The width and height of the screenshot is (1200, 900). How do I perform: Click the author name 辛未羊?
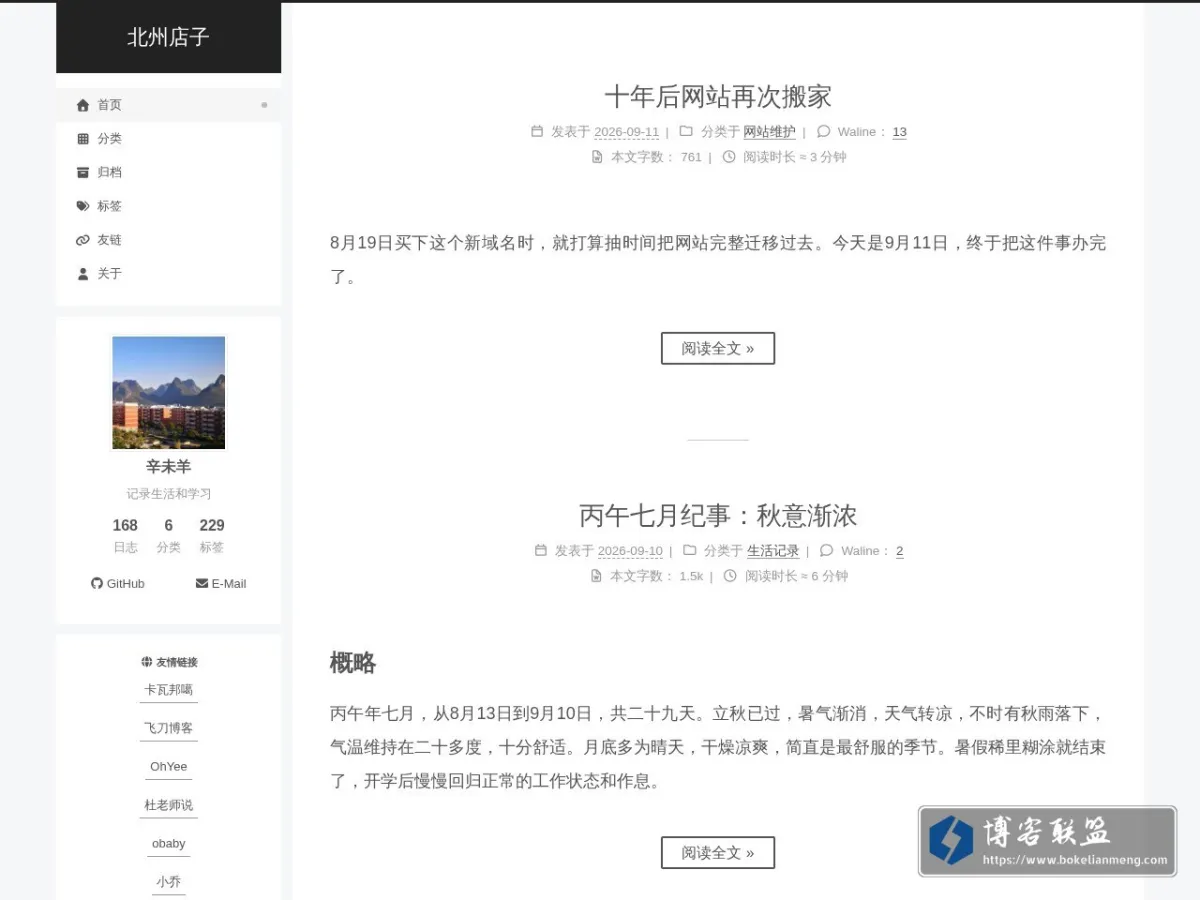[x=168, y=467]
